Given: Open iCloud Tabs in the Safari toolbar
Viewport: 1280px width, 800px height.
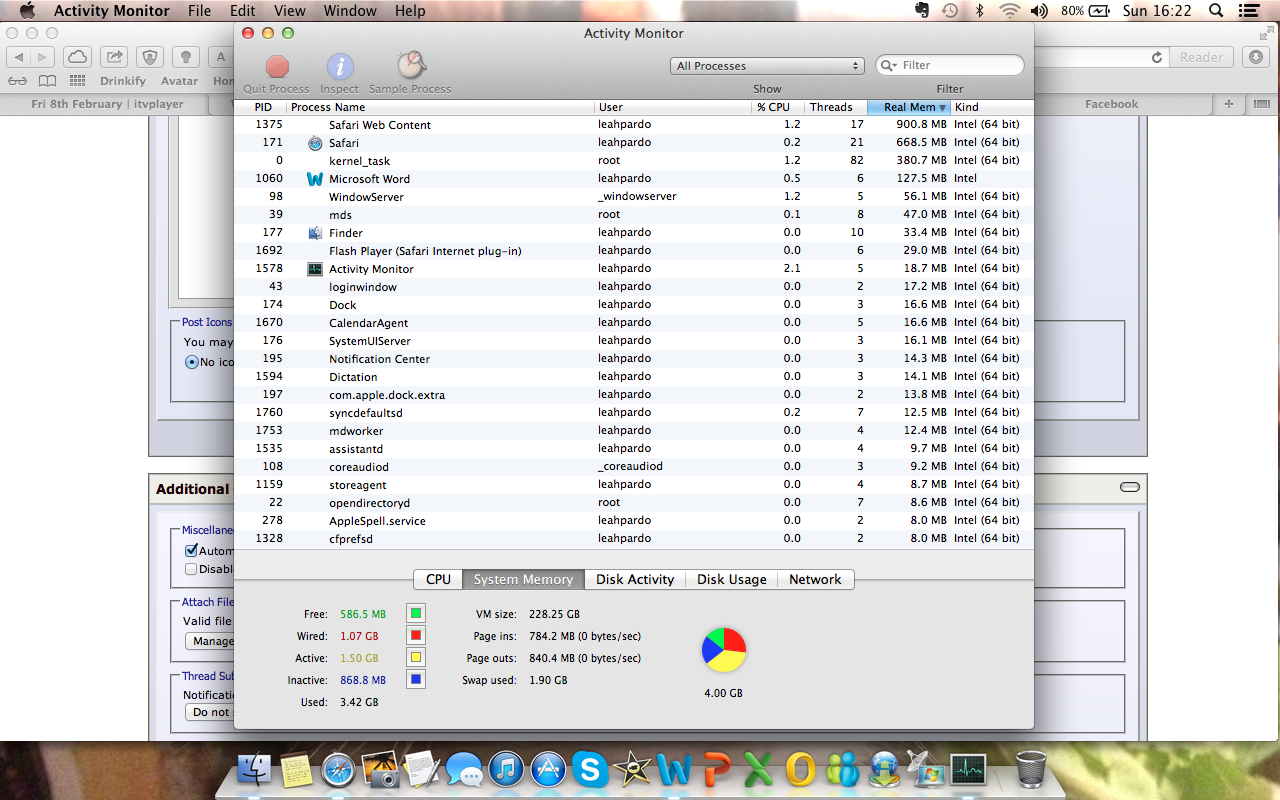Looking at the screenshot, I should pyautogui.click(x=77, y=57).
